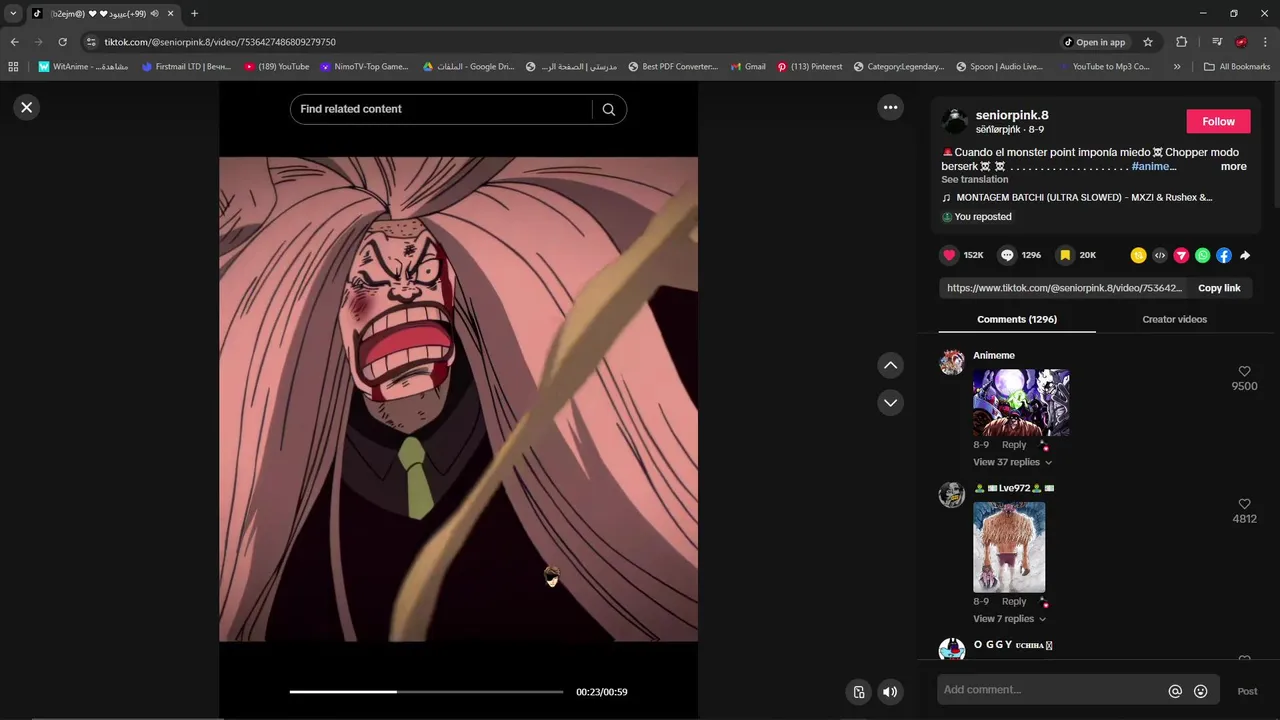Open the All Bookmarks folder
The height and width of the screenshot is (720, 1280).
pos(1237,67)
